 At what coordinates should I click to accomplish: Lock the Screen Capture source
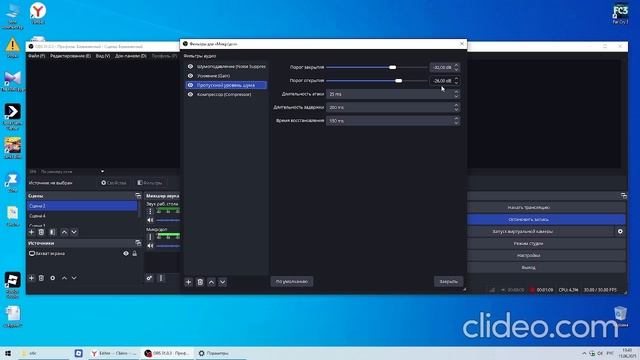(x=135, y=253)
